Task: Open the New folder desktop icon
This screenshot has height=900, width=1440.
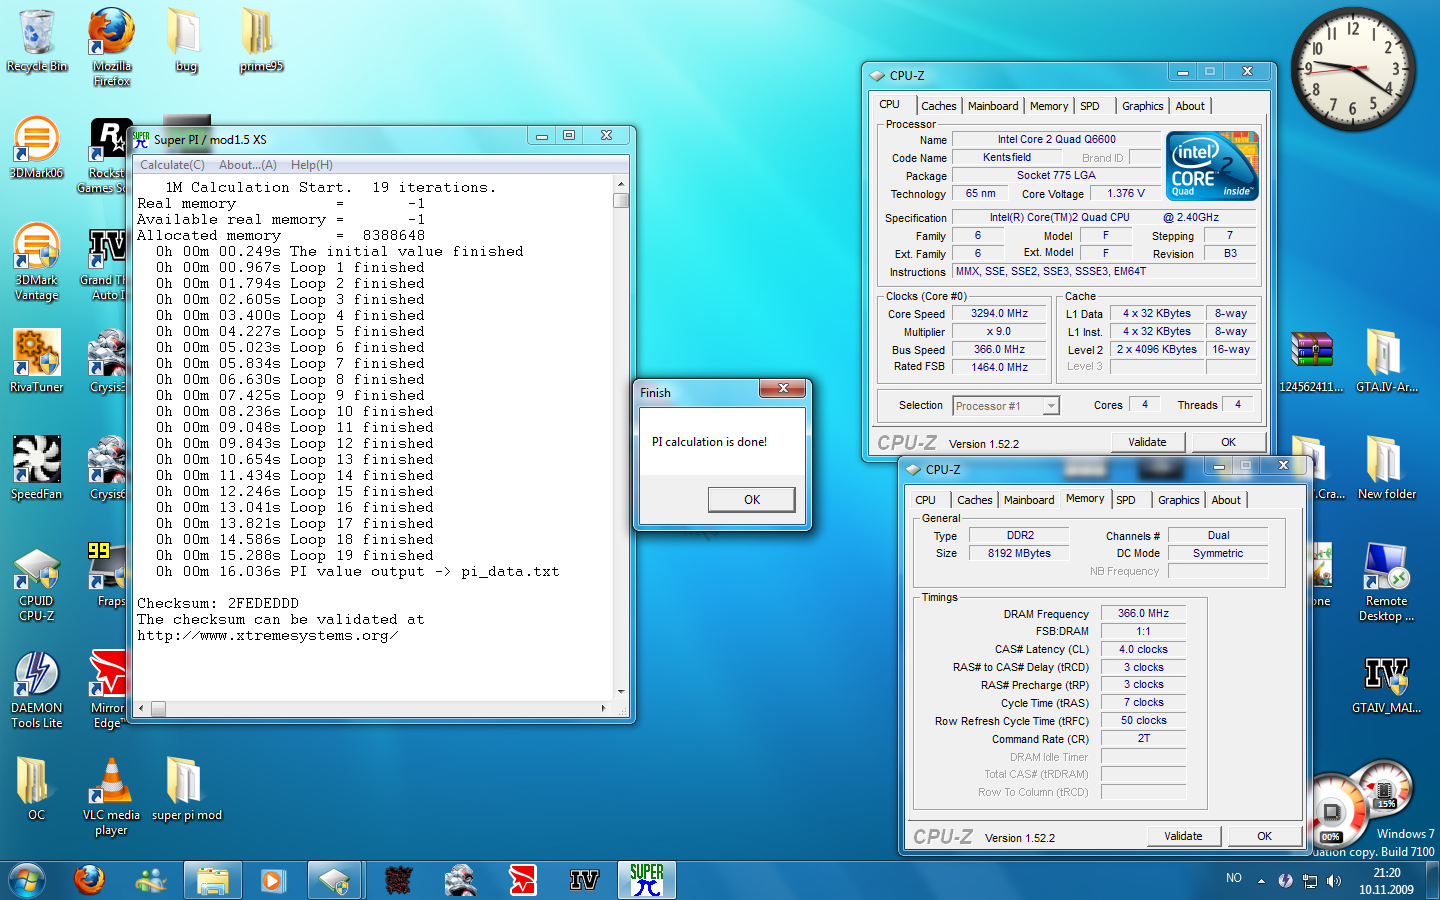Action: click(x=1386, y=468)
